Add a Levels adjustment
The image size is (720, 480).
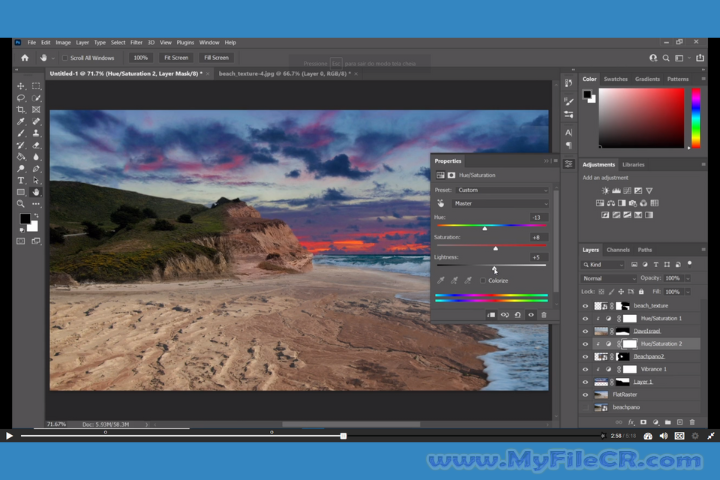(x=616, y=191)
